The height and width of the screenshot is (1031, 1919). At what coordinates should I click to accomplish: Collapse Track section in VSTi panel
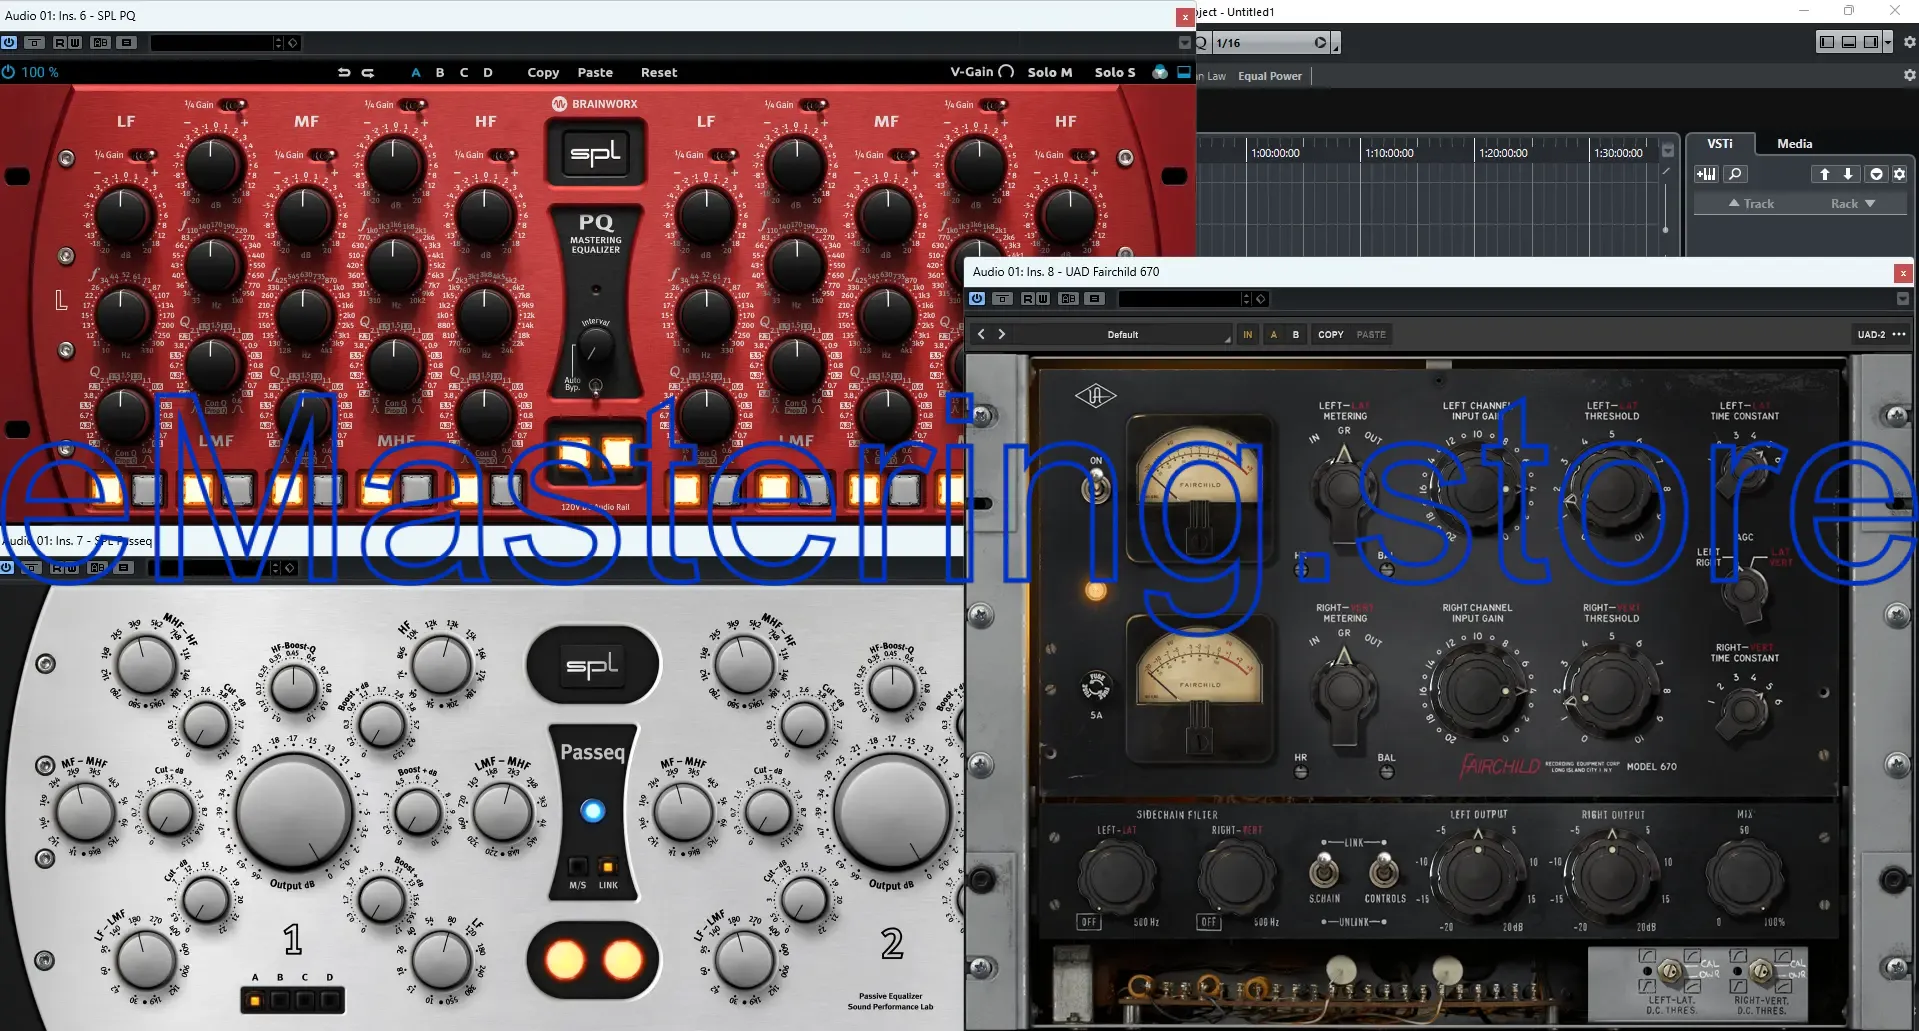[1751, 203]
